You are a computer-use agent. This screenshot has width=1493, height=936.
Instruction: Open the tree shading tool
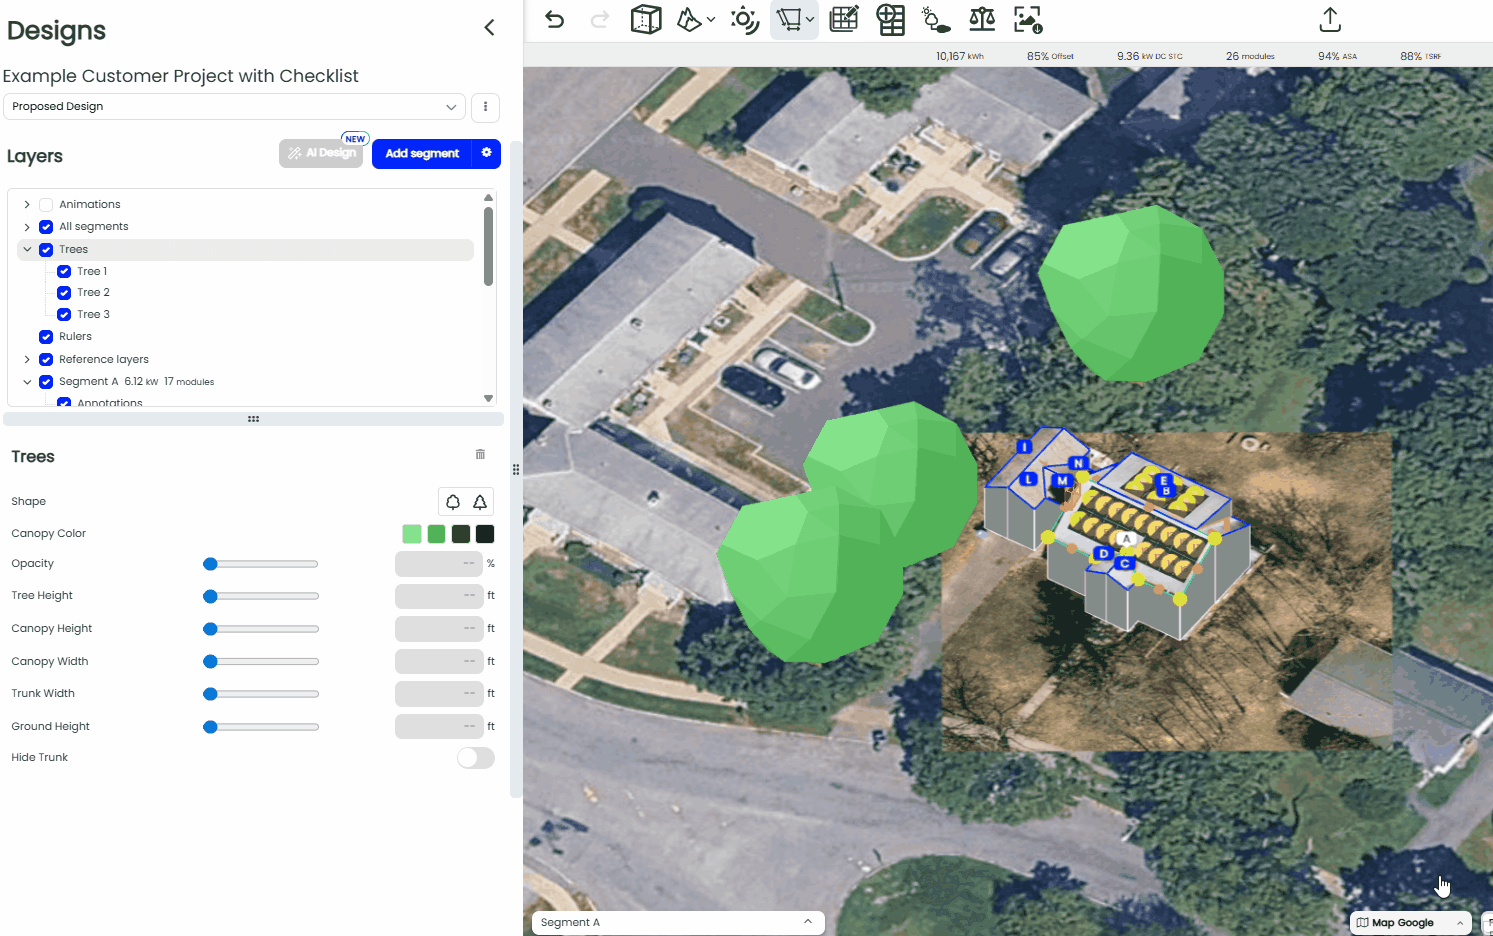click(935, 19)
